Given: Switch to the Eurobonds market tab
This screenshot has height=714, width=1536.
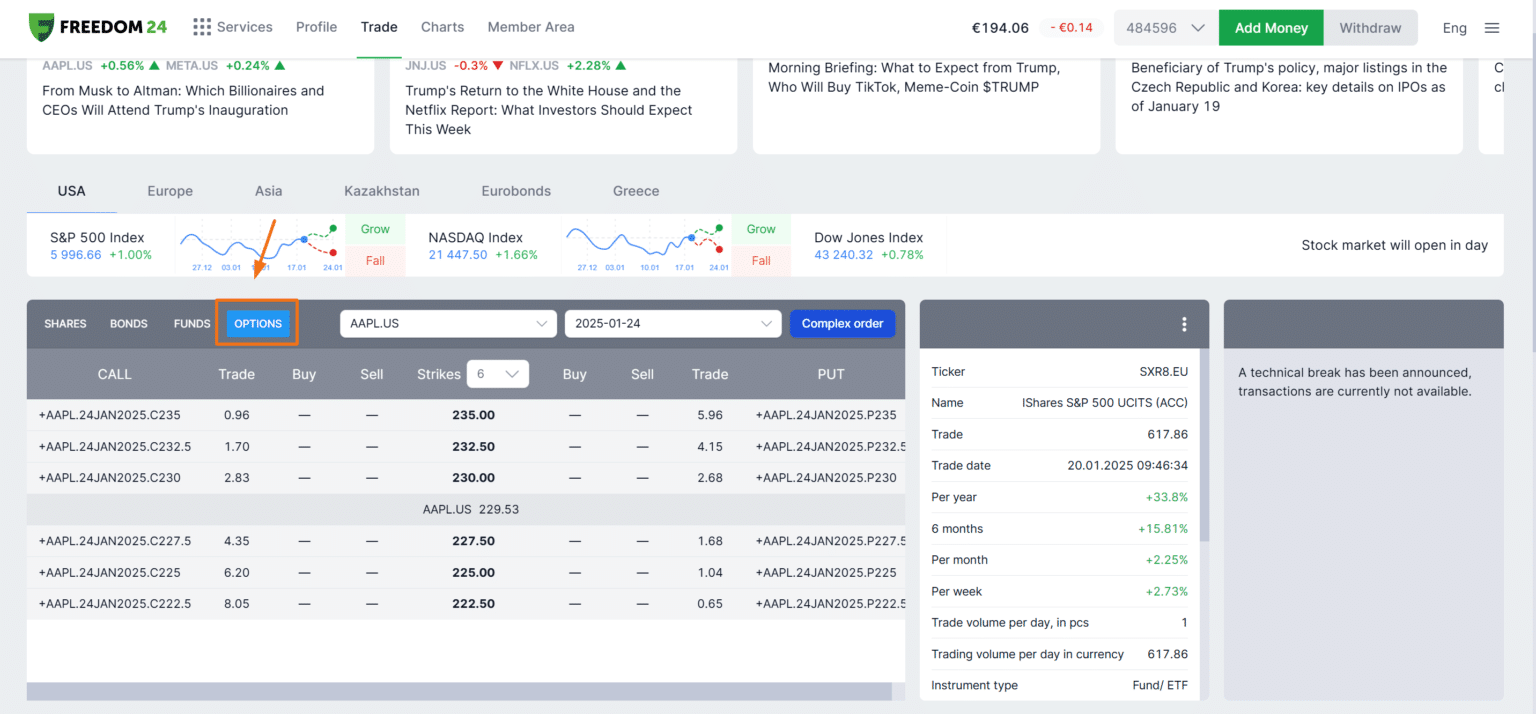Looking at the screenshot, I should point(516,190).
